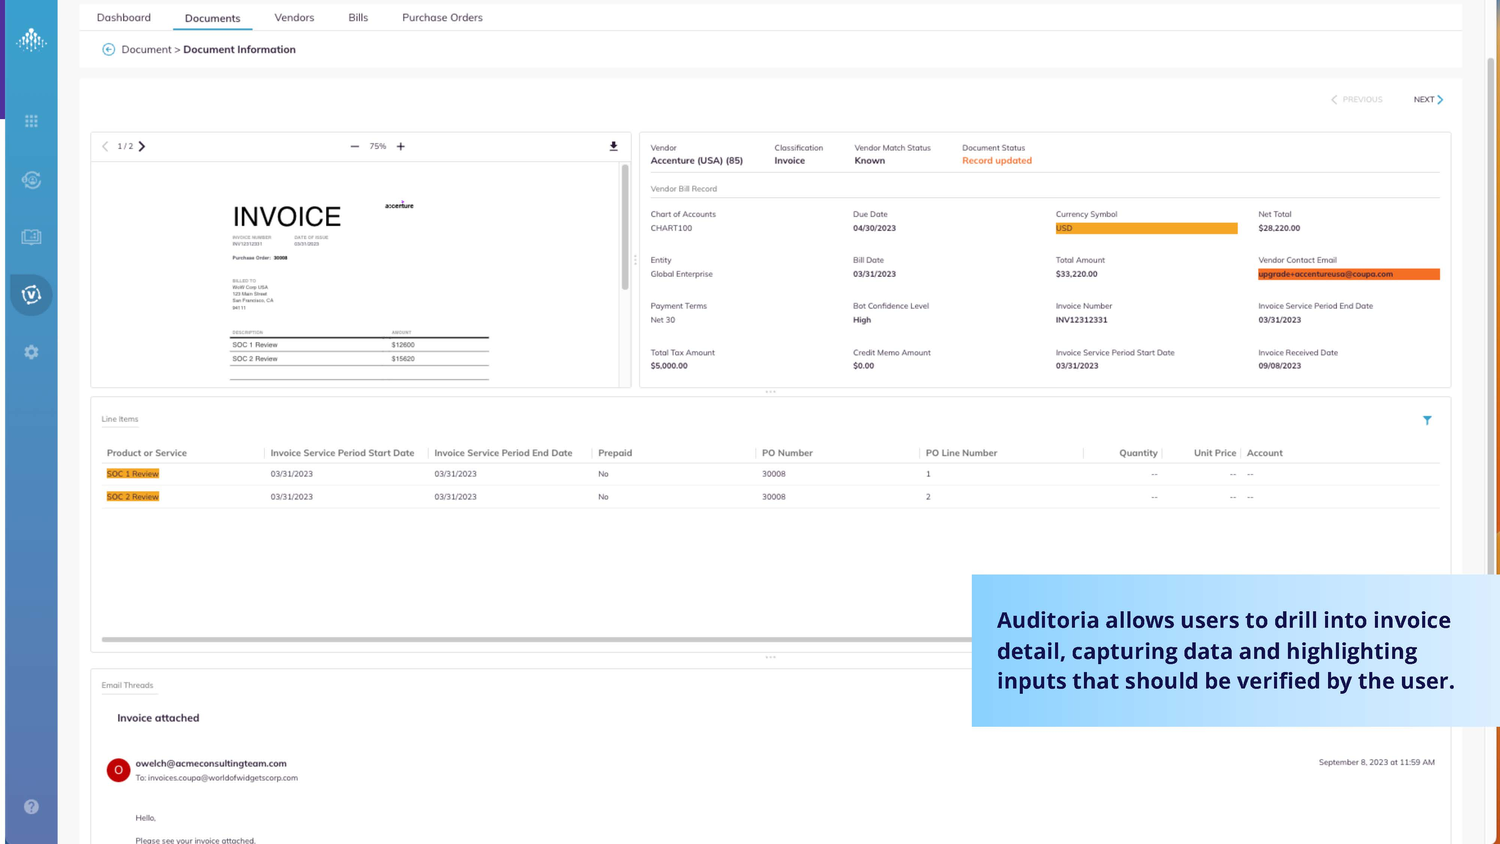Select the bot automation icon in the sidebar

point(30,180)
